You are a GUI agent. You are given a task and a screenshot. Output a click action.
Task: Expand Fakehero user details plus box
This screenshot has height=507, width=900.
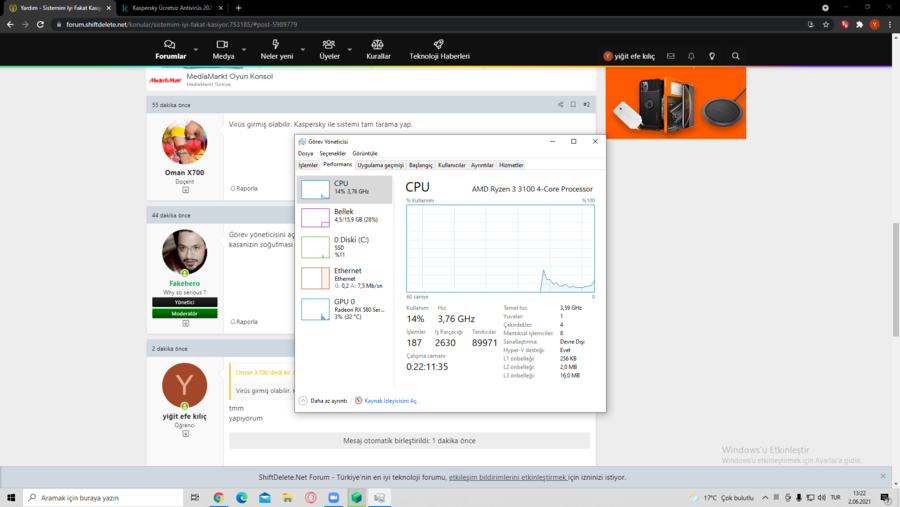185,323
